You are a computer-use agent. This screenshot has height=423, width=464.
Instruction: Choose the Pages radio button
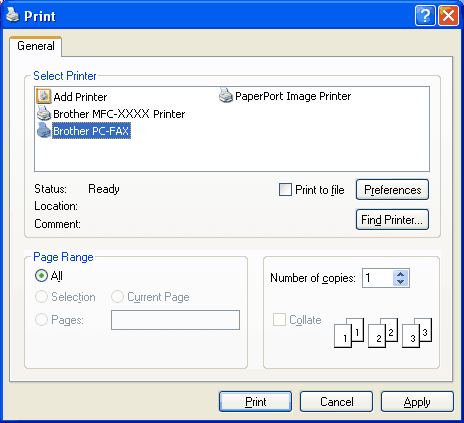tap(41, 319)
